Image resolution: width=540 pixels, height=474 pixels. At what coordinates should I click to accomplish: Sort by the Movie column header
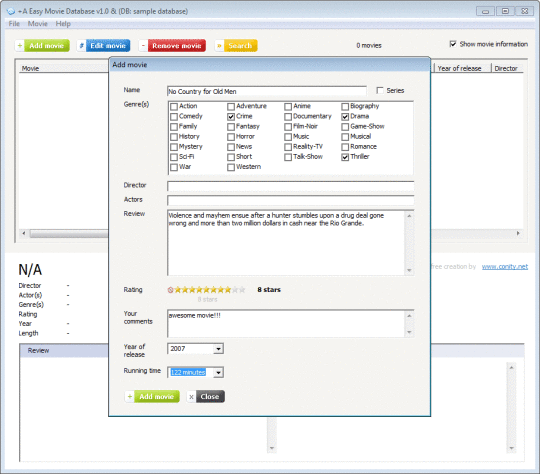tap(64, 68)
